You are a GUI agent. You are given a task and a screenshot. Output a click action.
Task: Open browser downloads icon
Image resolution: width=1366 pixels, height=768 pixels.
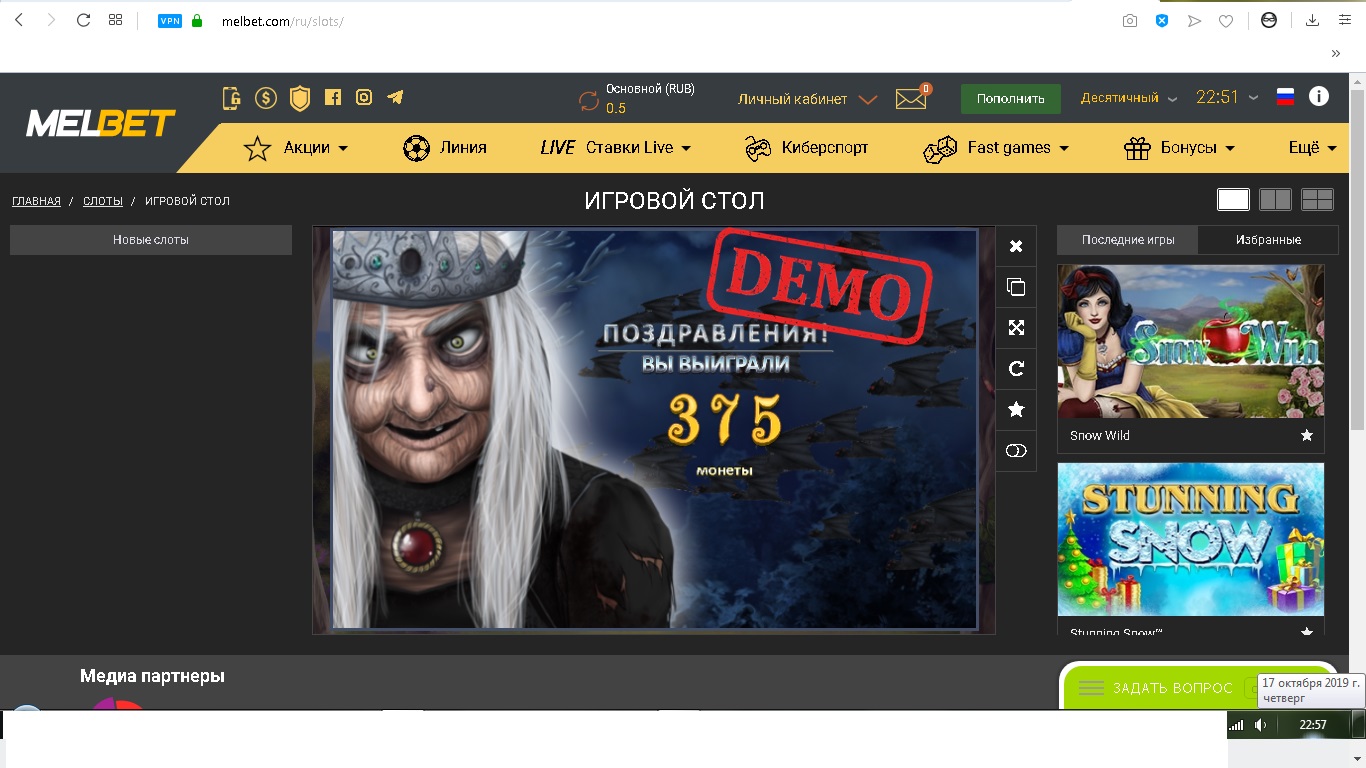point(1312,20)
